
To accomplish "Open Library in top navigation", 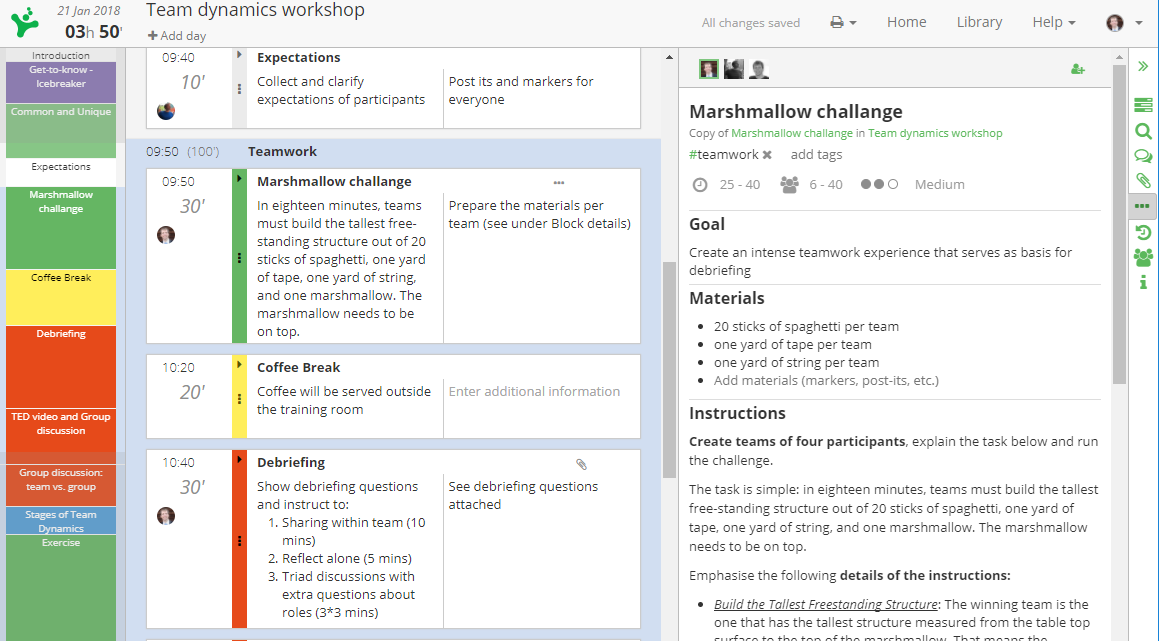I will tap(979, 22).
